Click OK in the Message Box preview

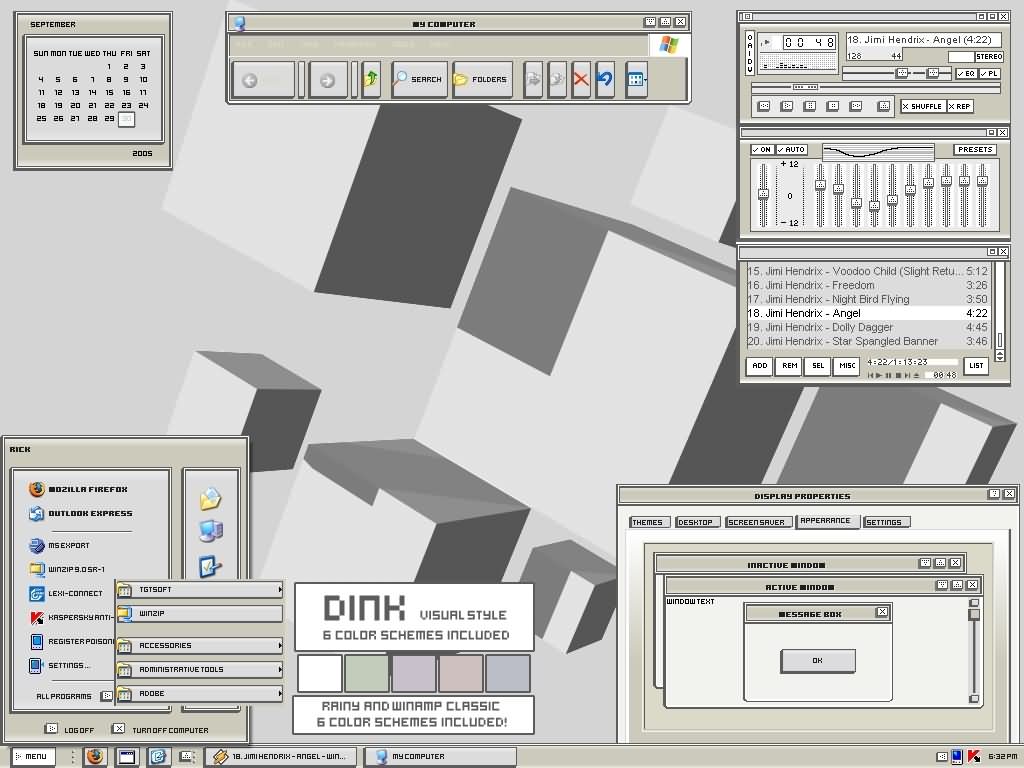pos(818,660)
